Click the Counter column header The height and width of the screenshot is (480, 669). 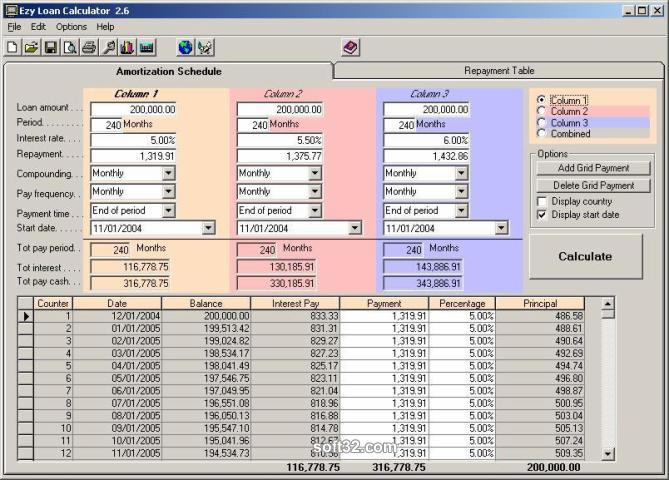tap(53, 303)
